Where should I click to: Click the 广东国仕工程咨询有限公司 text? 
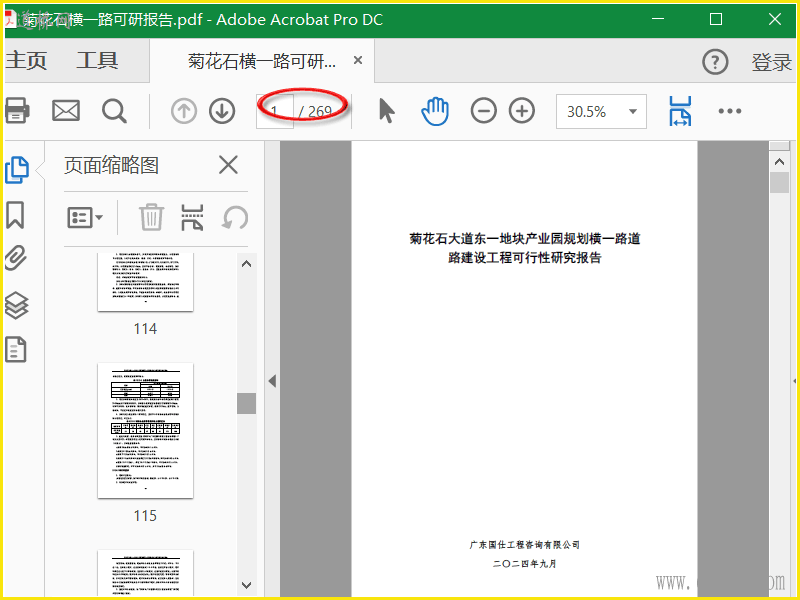click(524, 545)
